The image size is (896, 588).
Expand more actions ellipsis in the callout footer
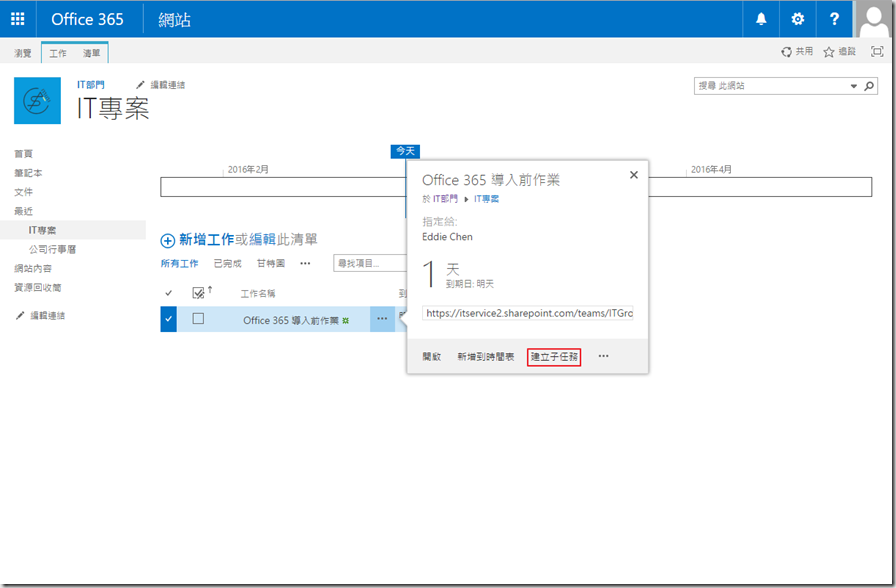click(603, 357)
